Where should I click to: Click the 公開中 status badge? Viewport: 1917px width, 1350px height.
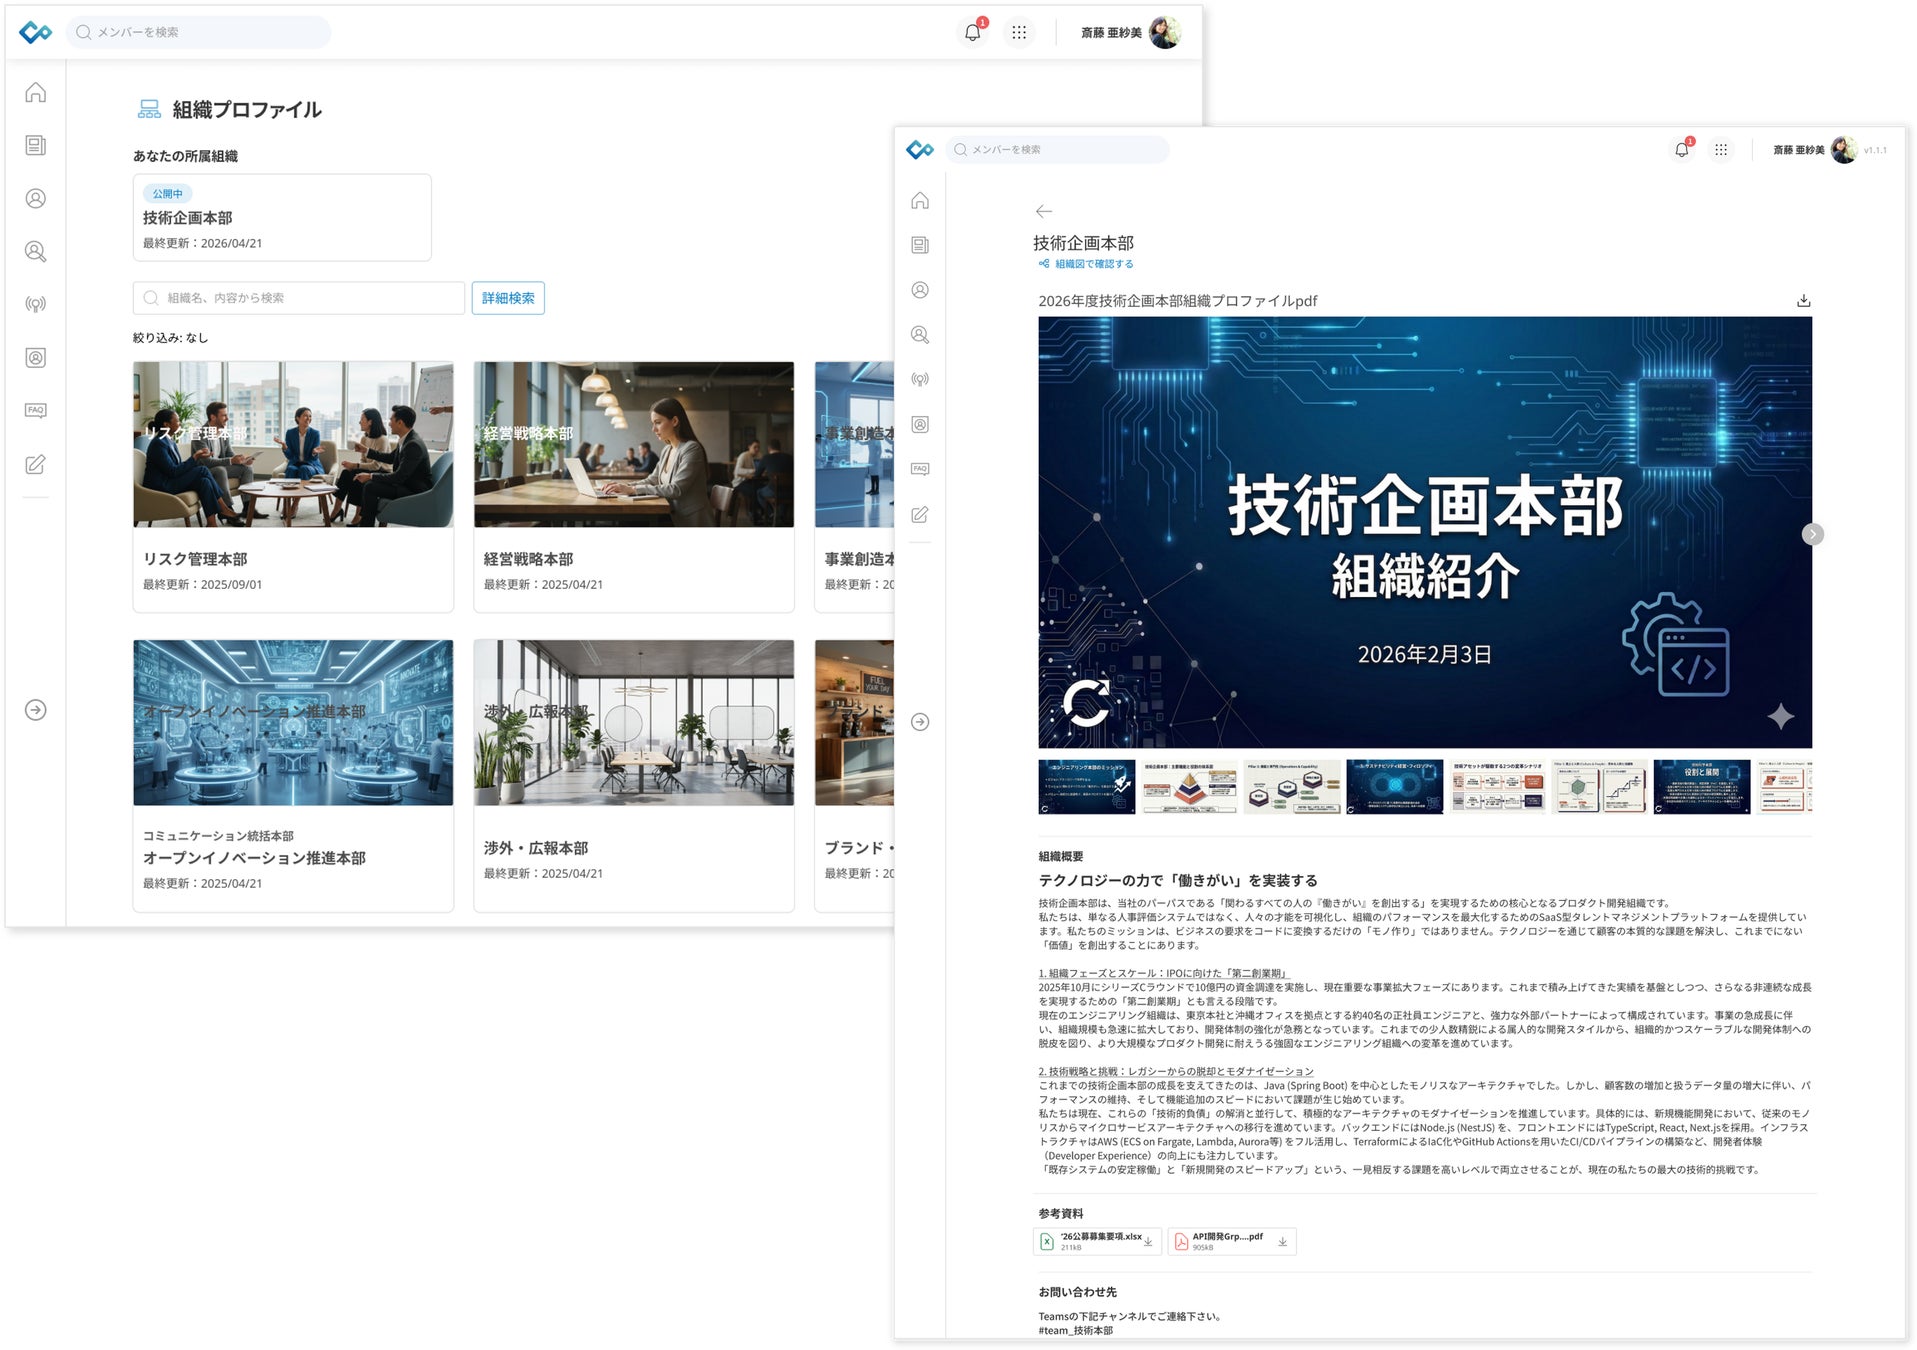[168, 194]
